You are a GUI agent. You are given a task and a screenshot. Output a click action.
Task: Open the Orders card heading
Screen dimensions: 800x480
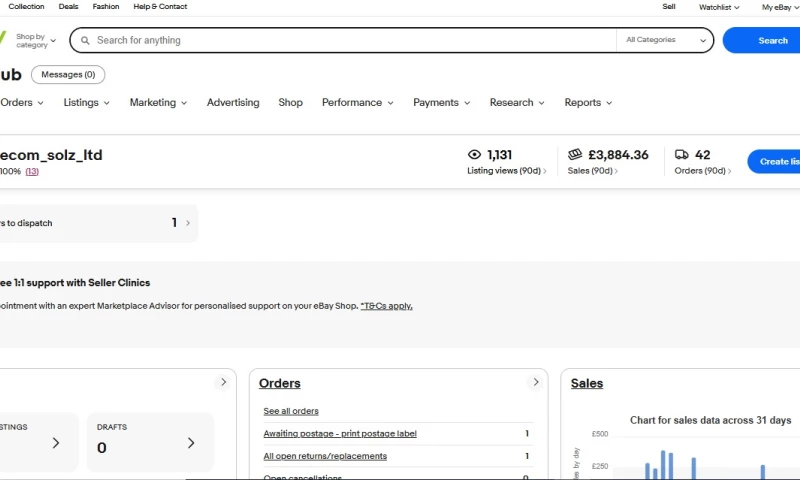pyautogui.click(x=280, y=383)
